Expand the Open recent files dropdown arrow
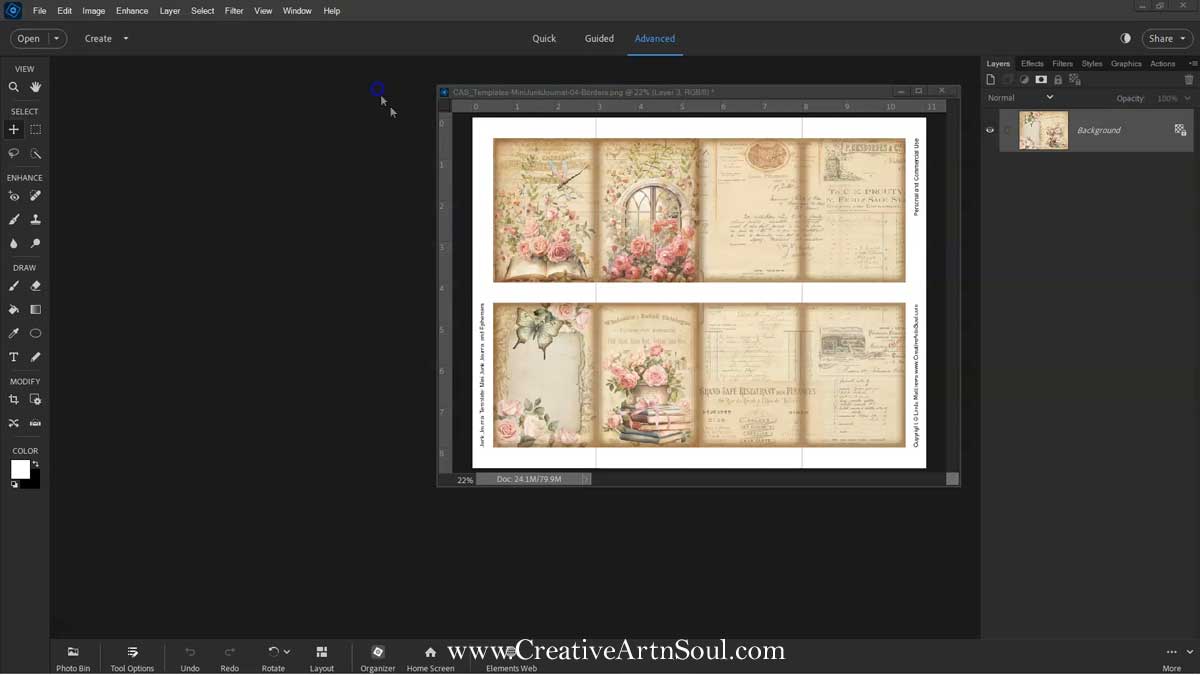The width and height of the screenshot is (1200, 675). pos(56,38)
